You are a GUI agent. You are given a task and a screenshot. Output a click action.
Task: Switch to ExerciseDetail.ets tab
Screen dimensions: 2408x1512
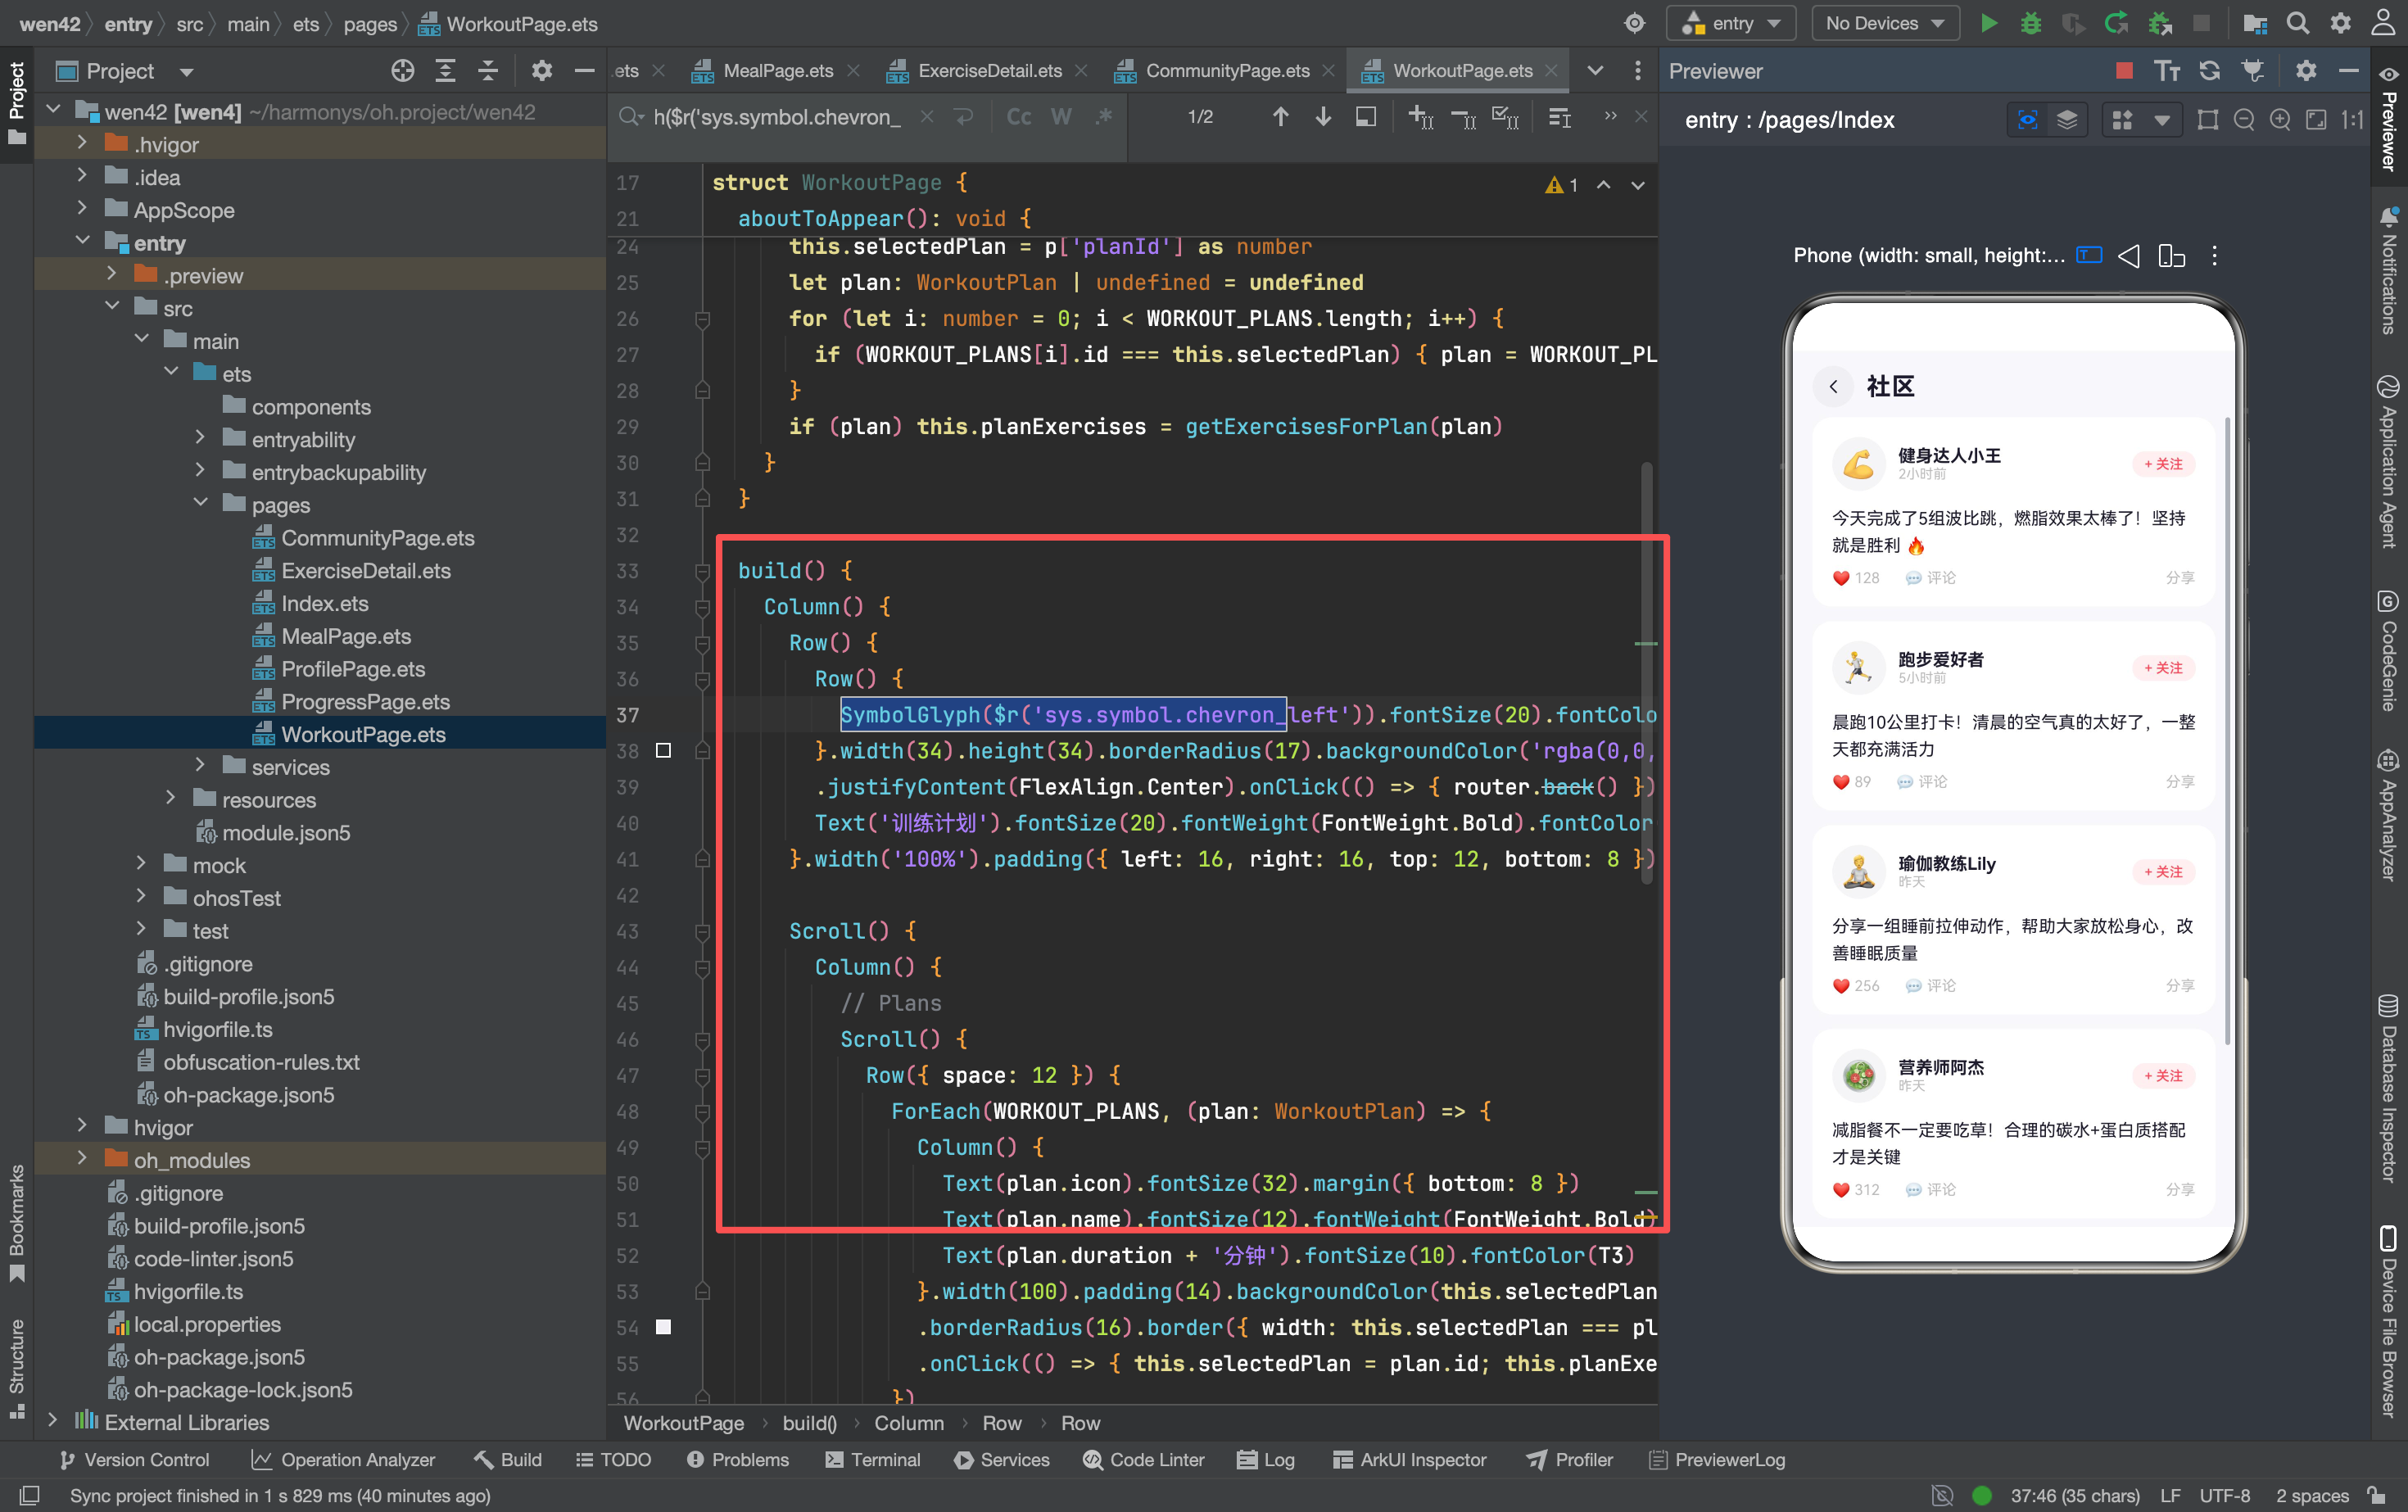(987, 71)
